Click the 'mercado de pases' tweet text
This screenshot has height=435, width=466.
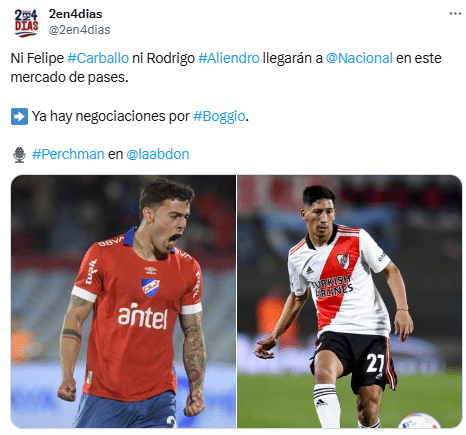tap(69, 77)
